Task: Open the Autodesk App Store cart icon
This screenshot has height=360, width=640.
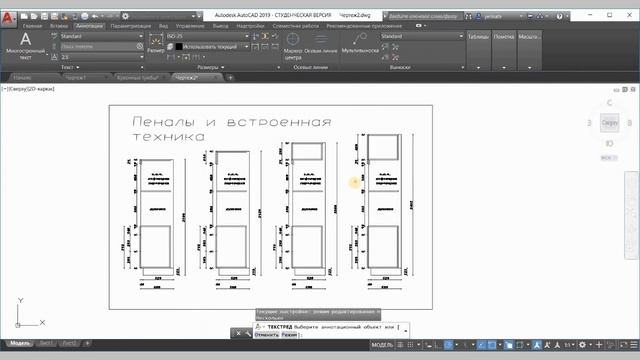Action: (530, 16)
